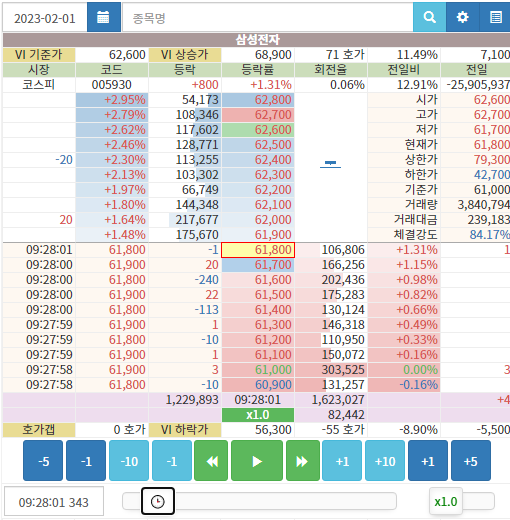
Task: Click the 217,677 ask volume cell
Action: pyautogui.click(x=185, y=220)
